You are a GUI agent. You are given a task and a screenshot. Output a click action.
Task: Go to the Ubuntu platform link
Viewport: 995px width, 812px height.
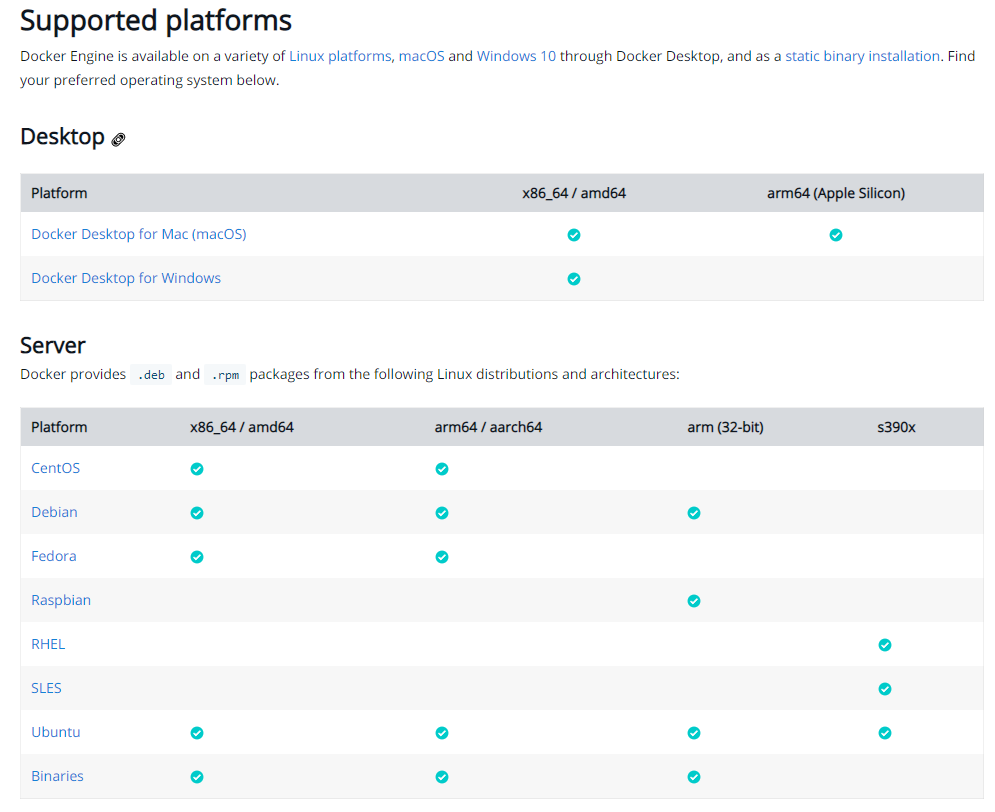[x=56, y=732]
